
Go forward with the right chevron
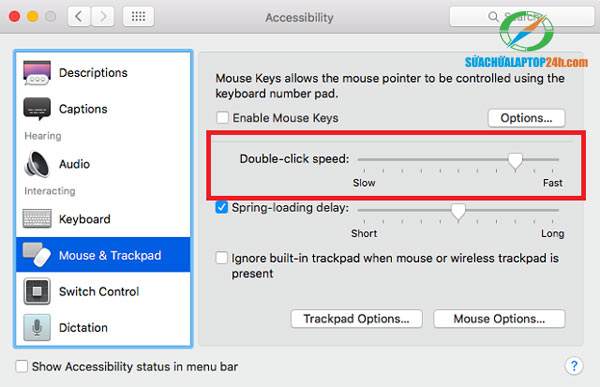(x=103, y=16)
